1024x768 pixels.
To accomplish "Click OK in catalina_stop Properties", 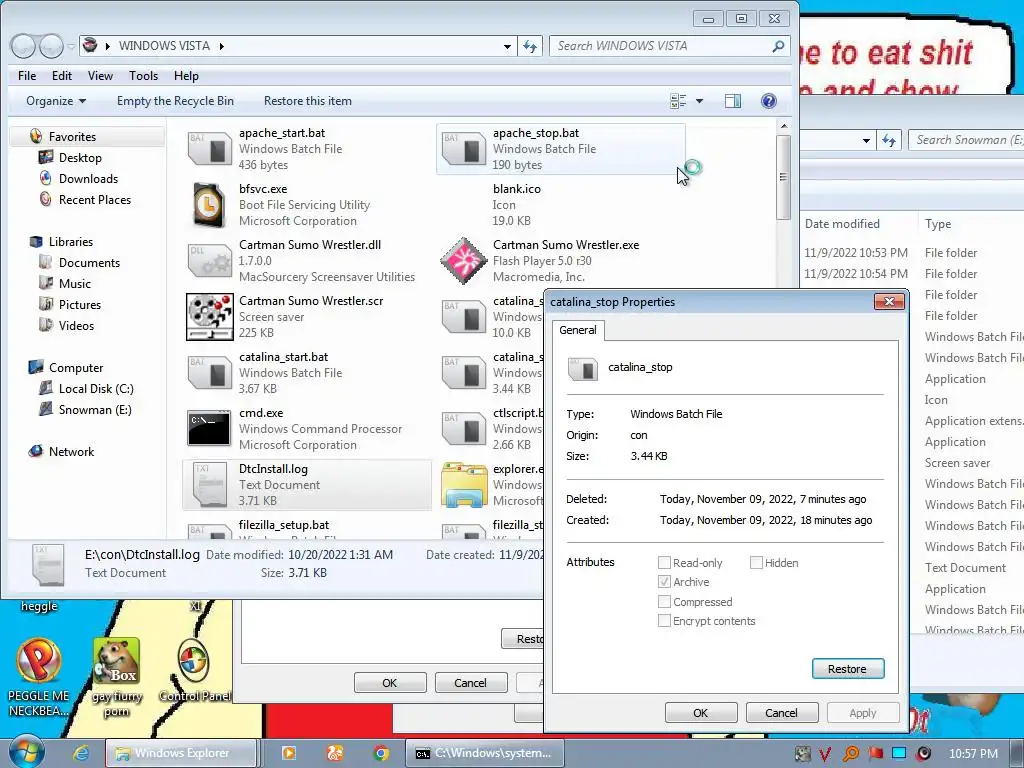I will click(x=701, y=712).
